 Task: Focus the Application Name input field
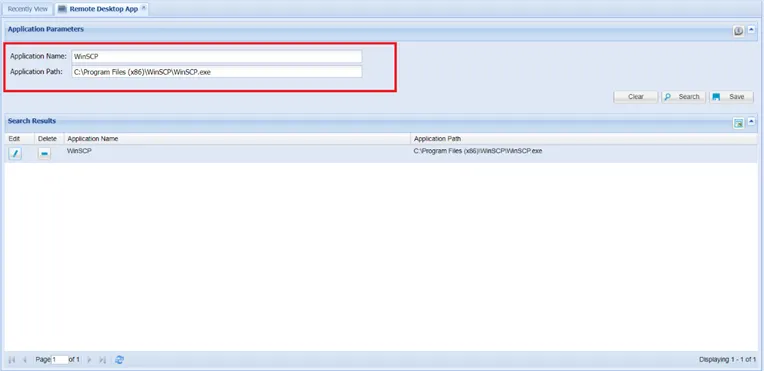pyautogui.click(x=217, y=57)
